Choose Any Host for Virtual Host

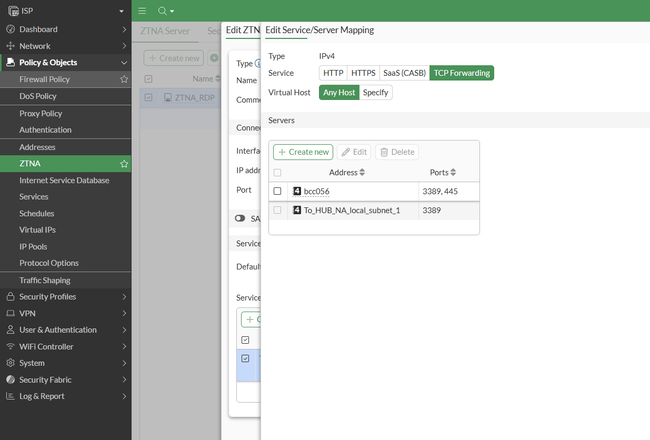[x=339, y=92]
